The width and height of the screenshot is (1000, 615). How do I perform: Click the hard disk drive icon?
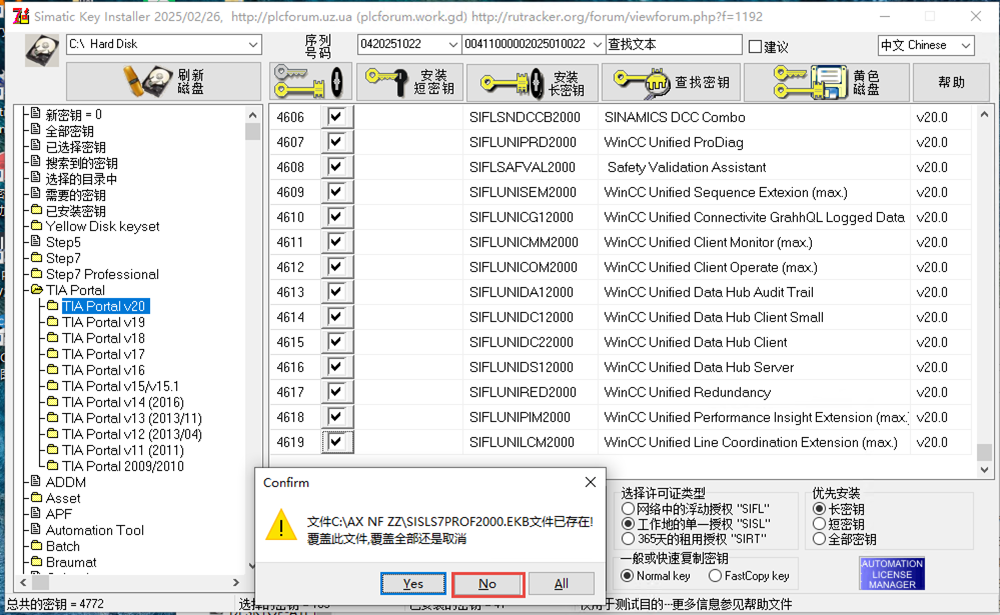click(x=41, y=50)
